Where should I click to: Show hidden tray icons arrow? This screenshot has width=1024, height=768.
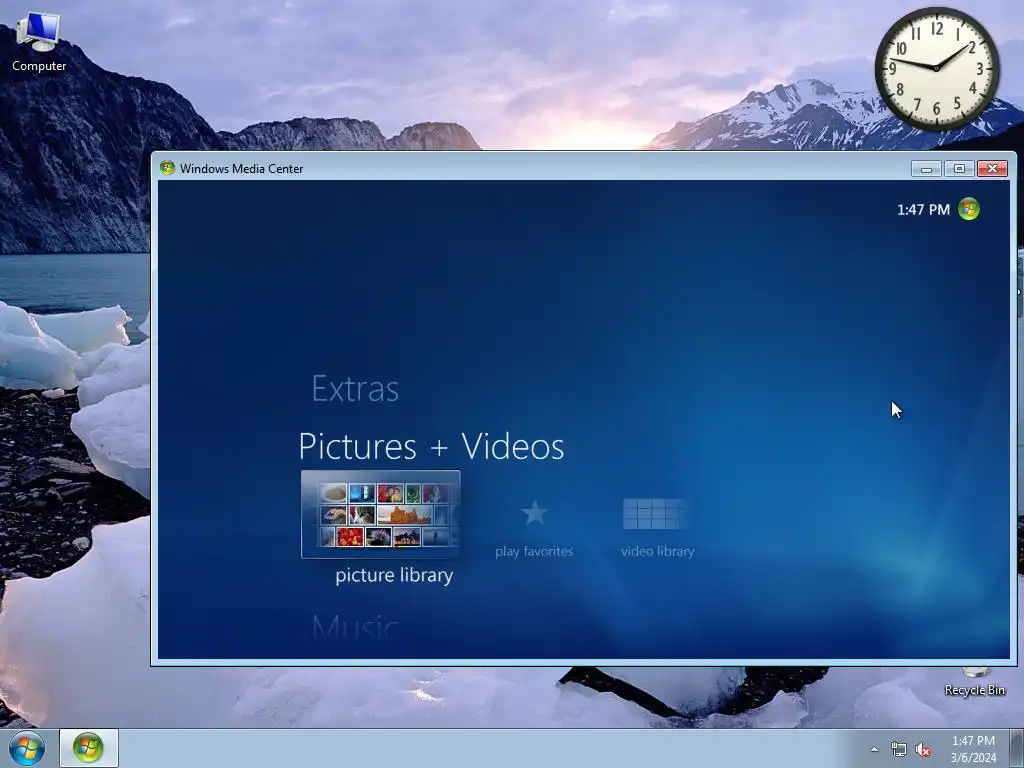click(x=874, y=750)
